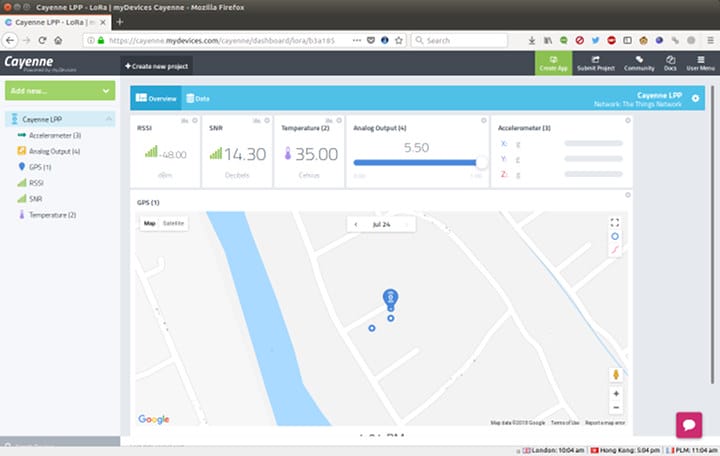Click the Hong Kong clock indicator
This screenshot has height=456, width=720.
[625, 450]
